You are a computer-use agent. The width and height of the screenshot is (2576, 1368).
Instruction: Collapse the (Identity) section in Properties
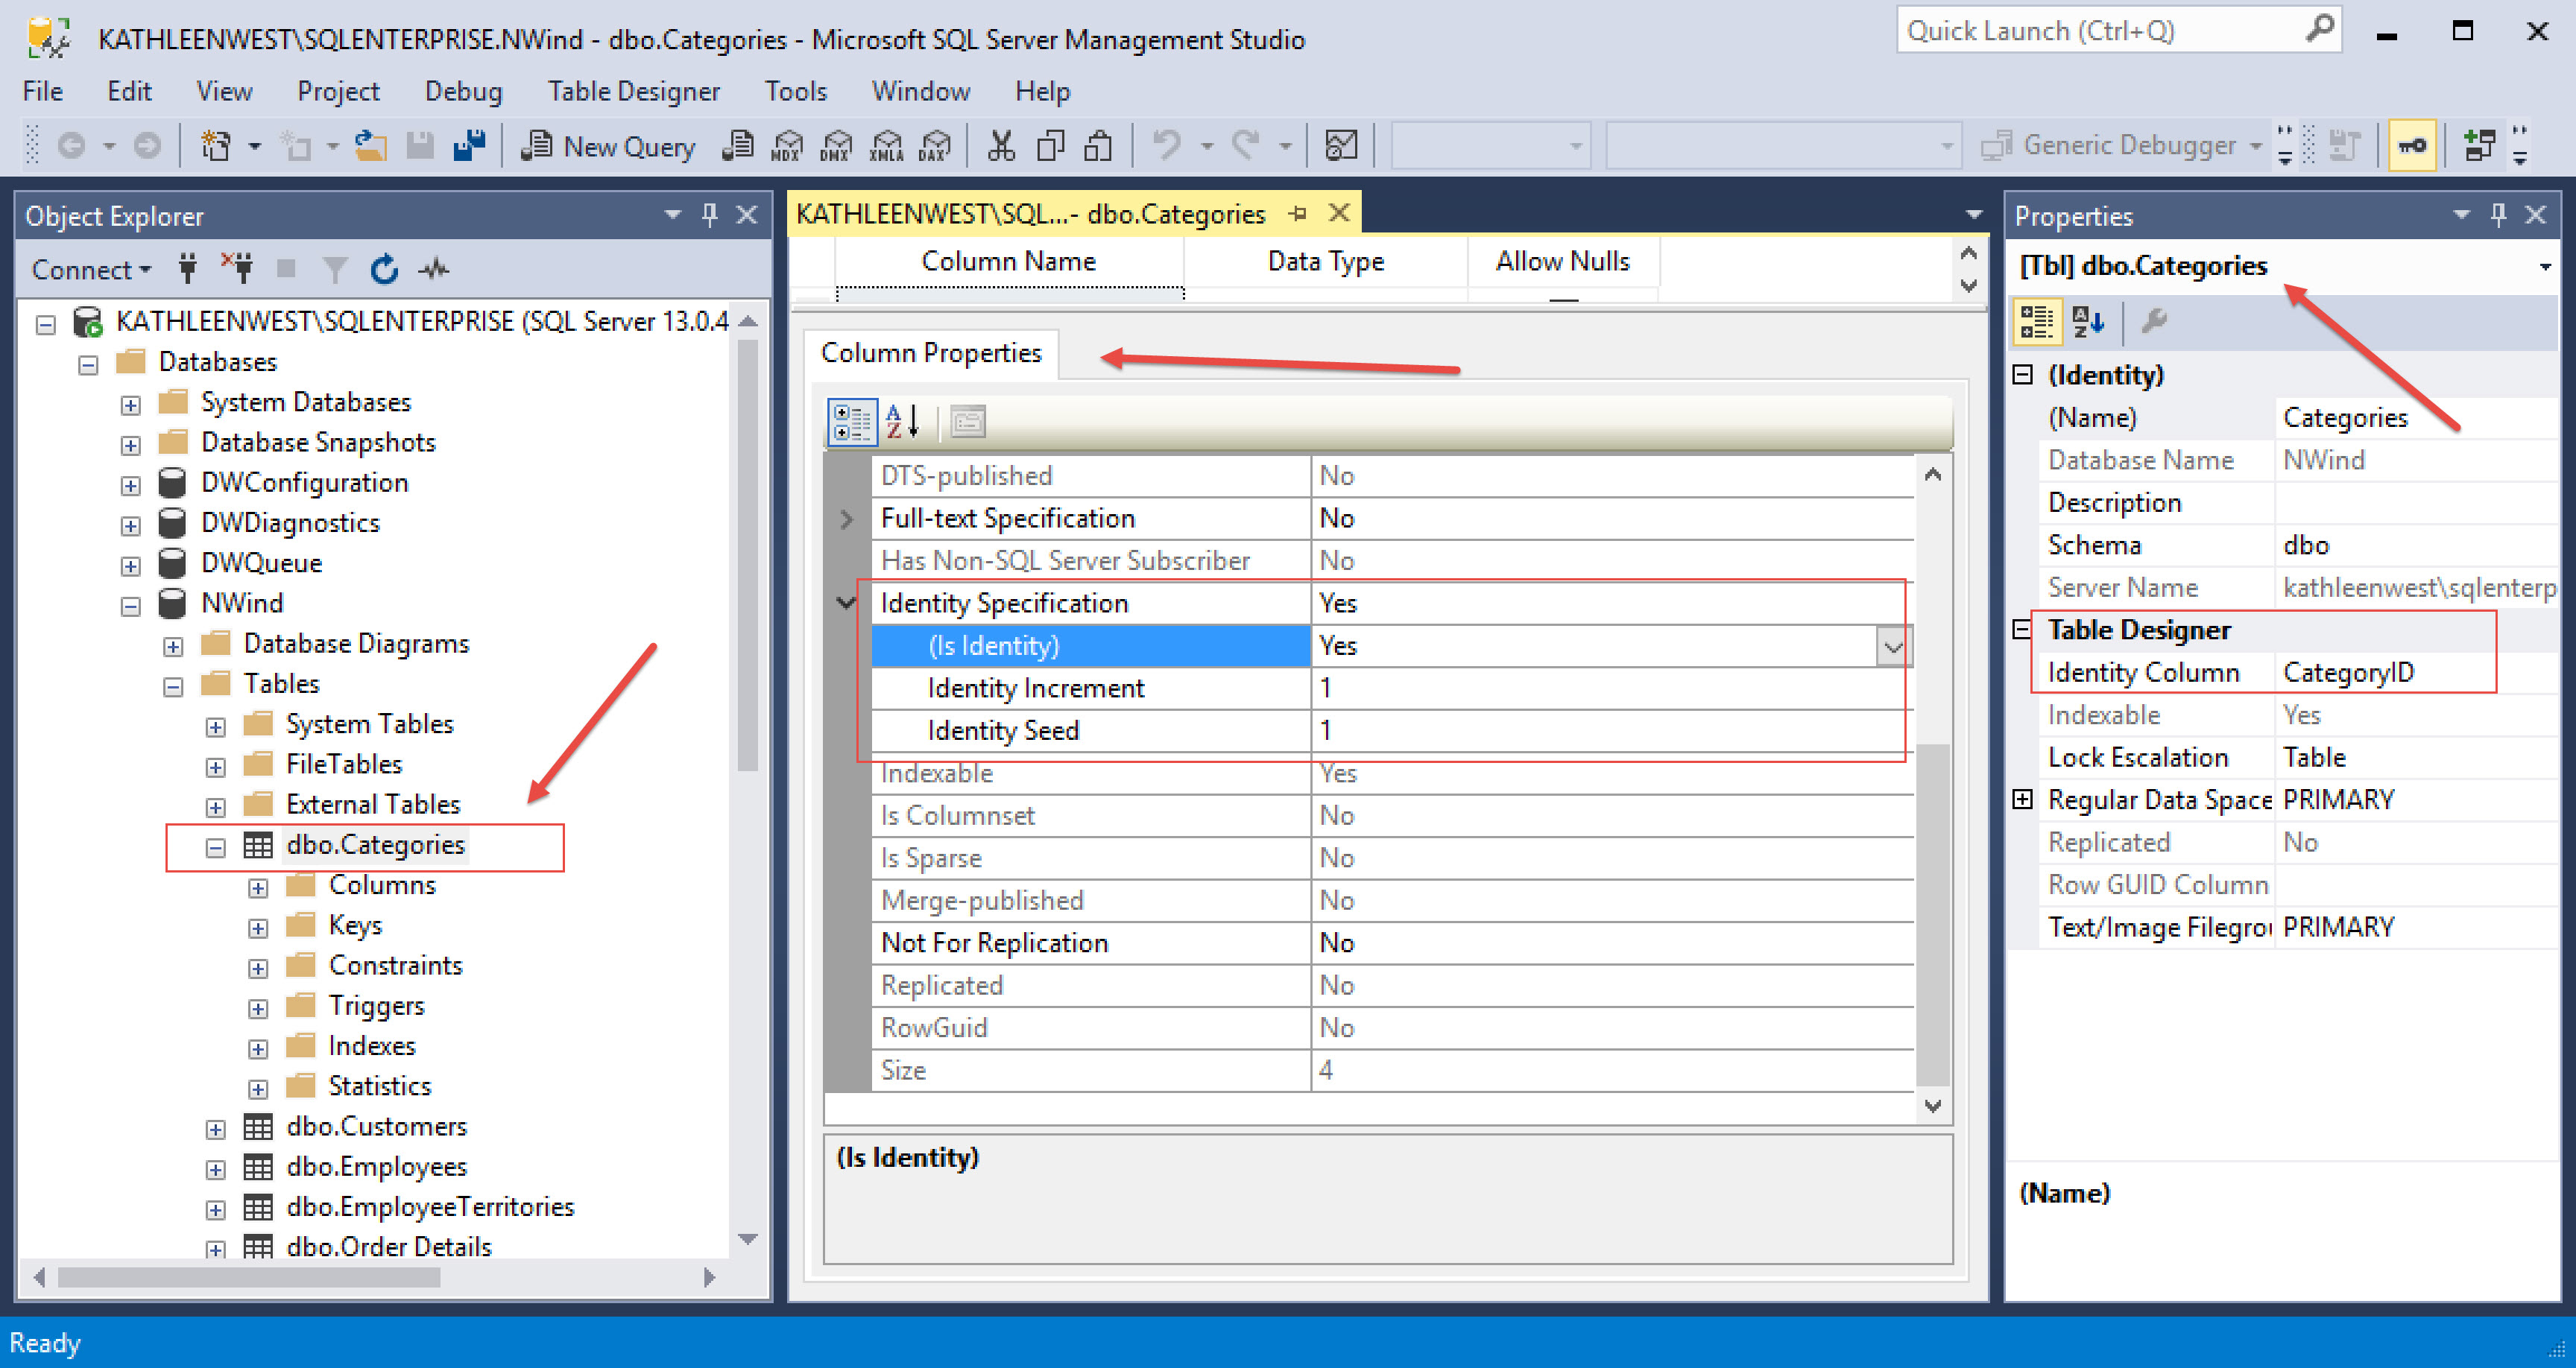coord(2022,374)
